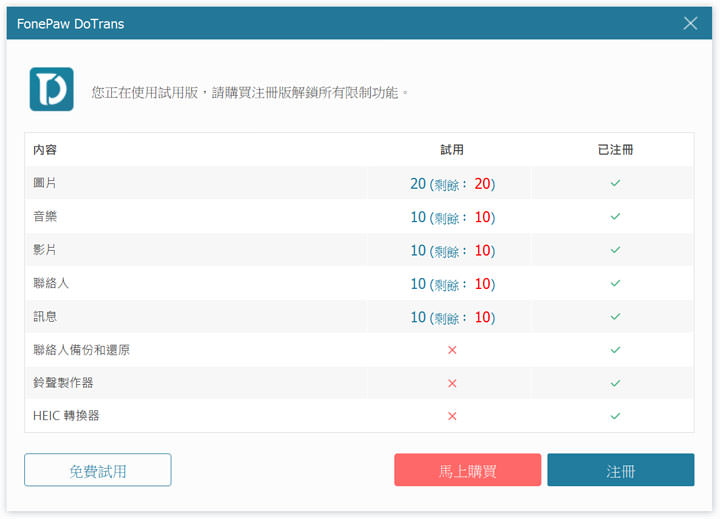Click the 免費試用 button
Viewport: 720px width, 519px height.
(x=98, y=470)
